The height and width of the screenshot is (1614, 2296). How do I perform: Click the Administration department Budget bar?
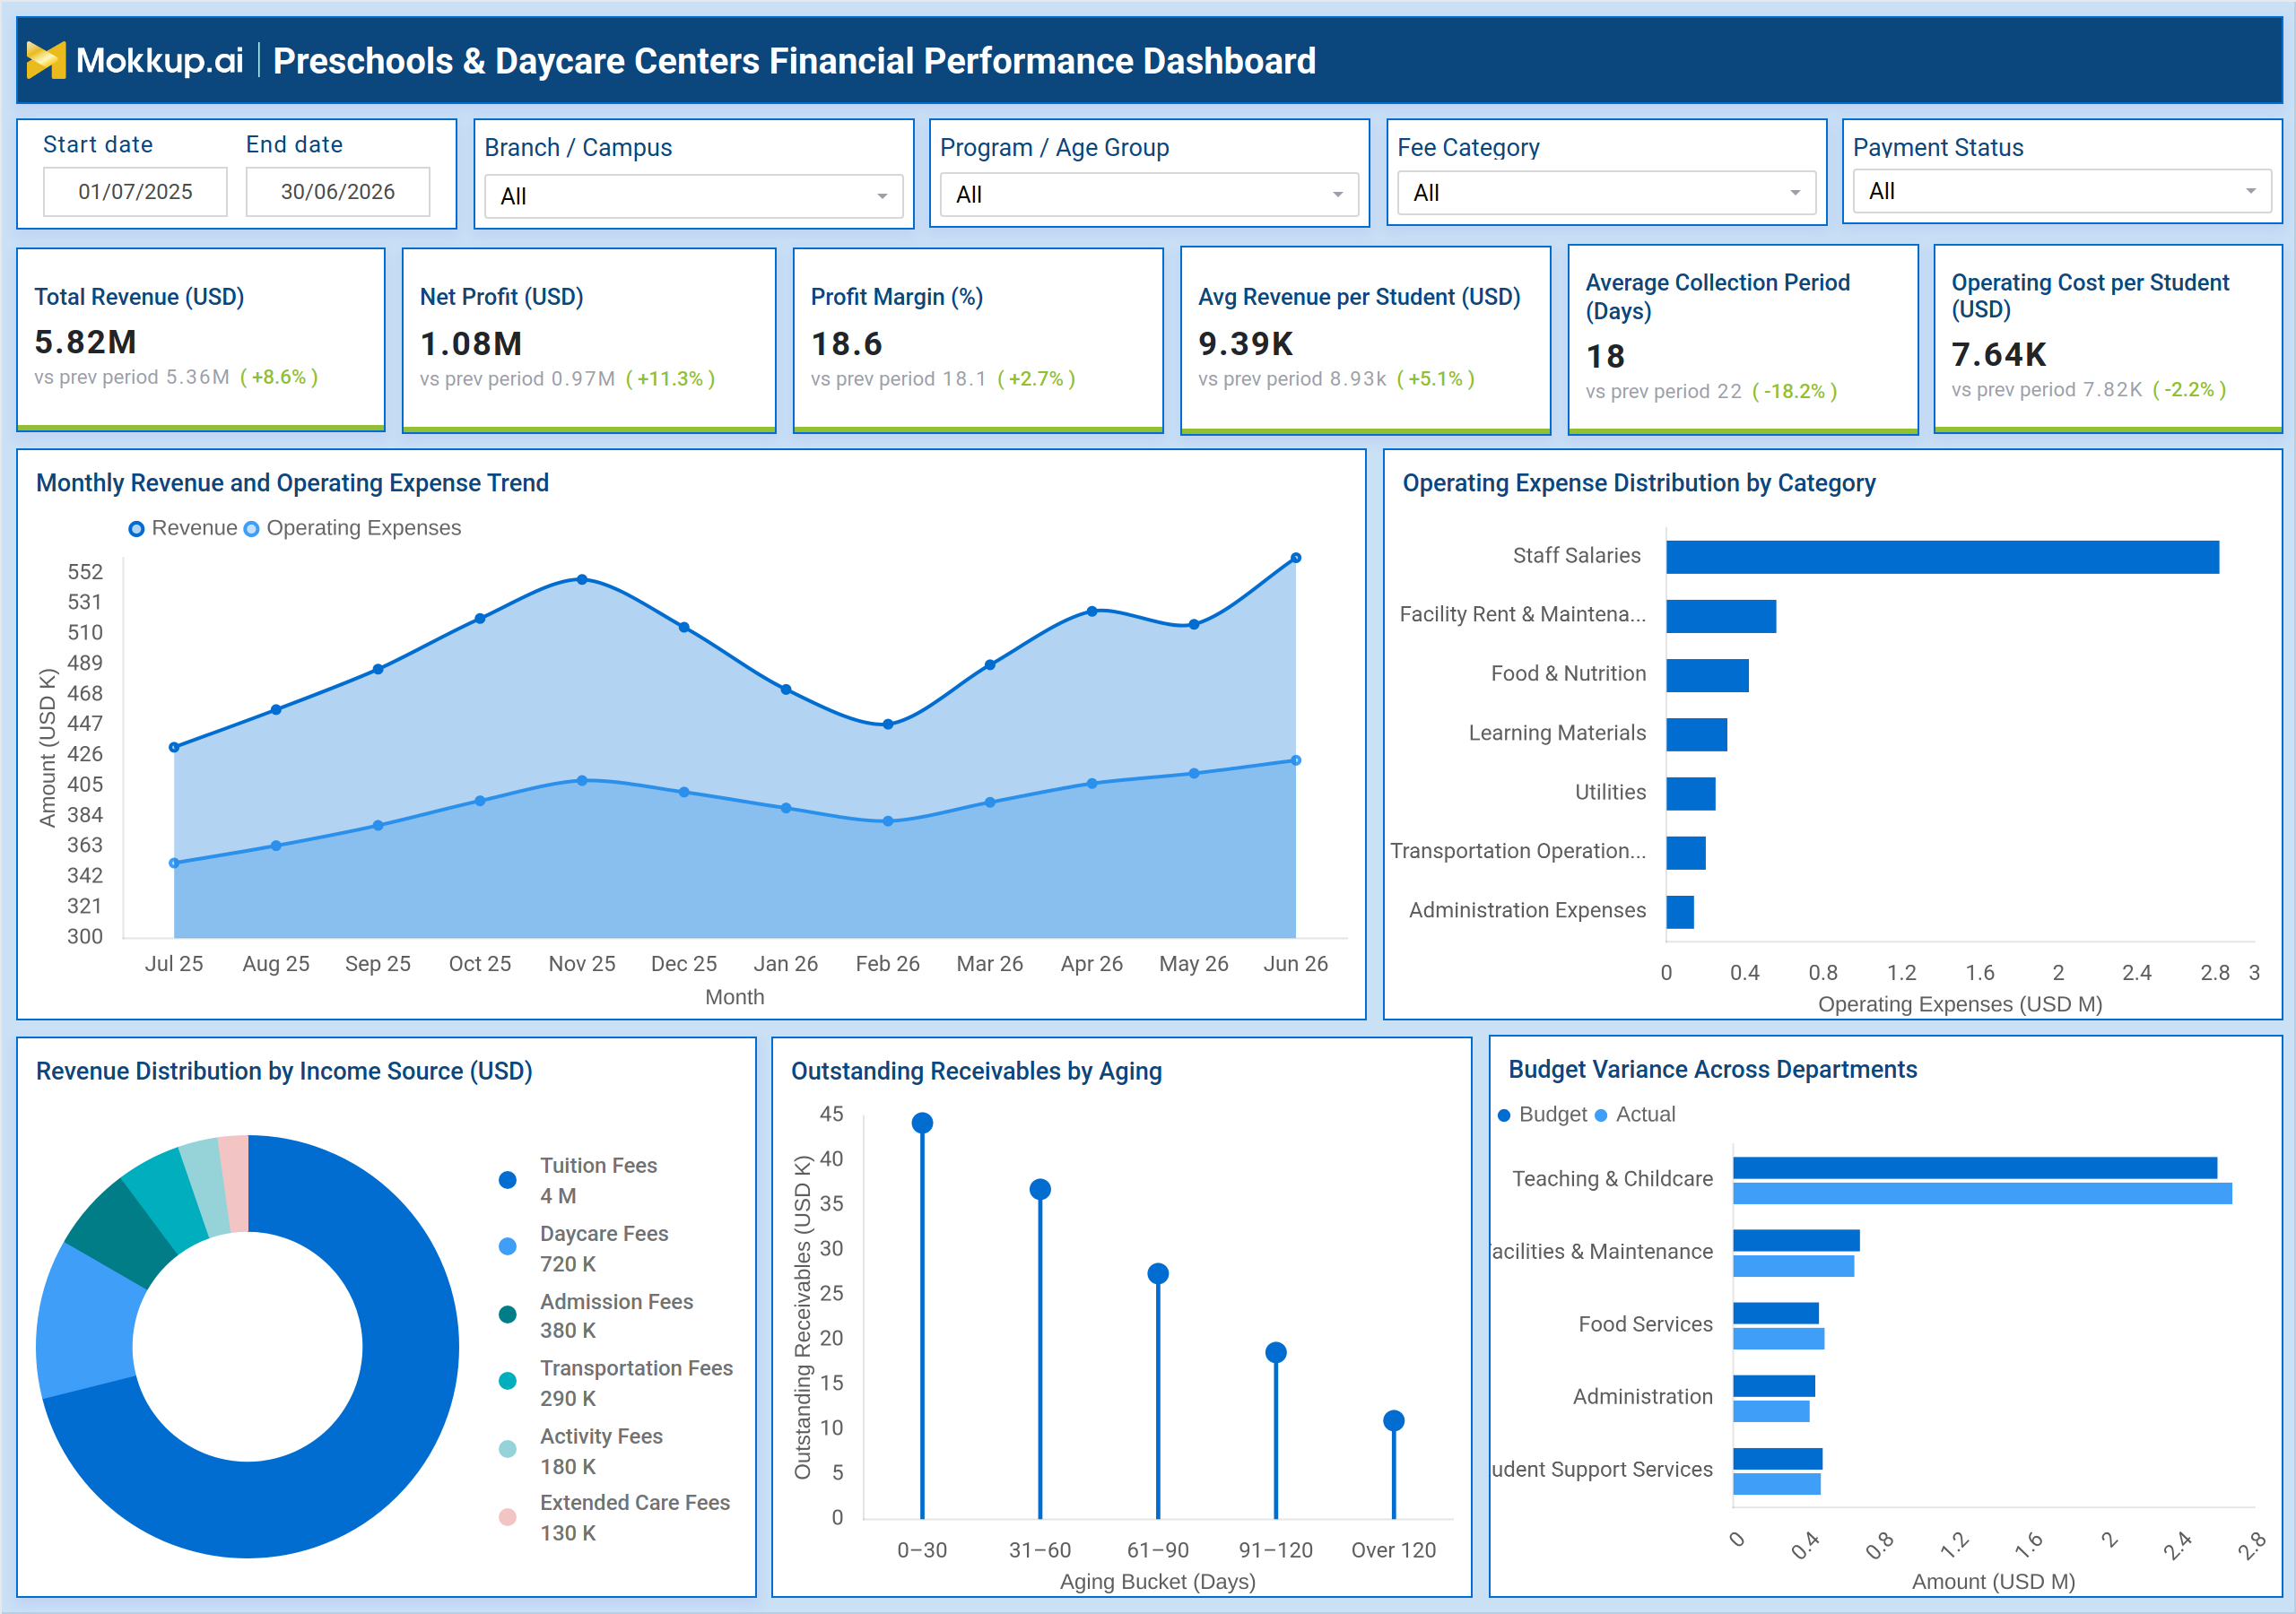[1774, 1386]
